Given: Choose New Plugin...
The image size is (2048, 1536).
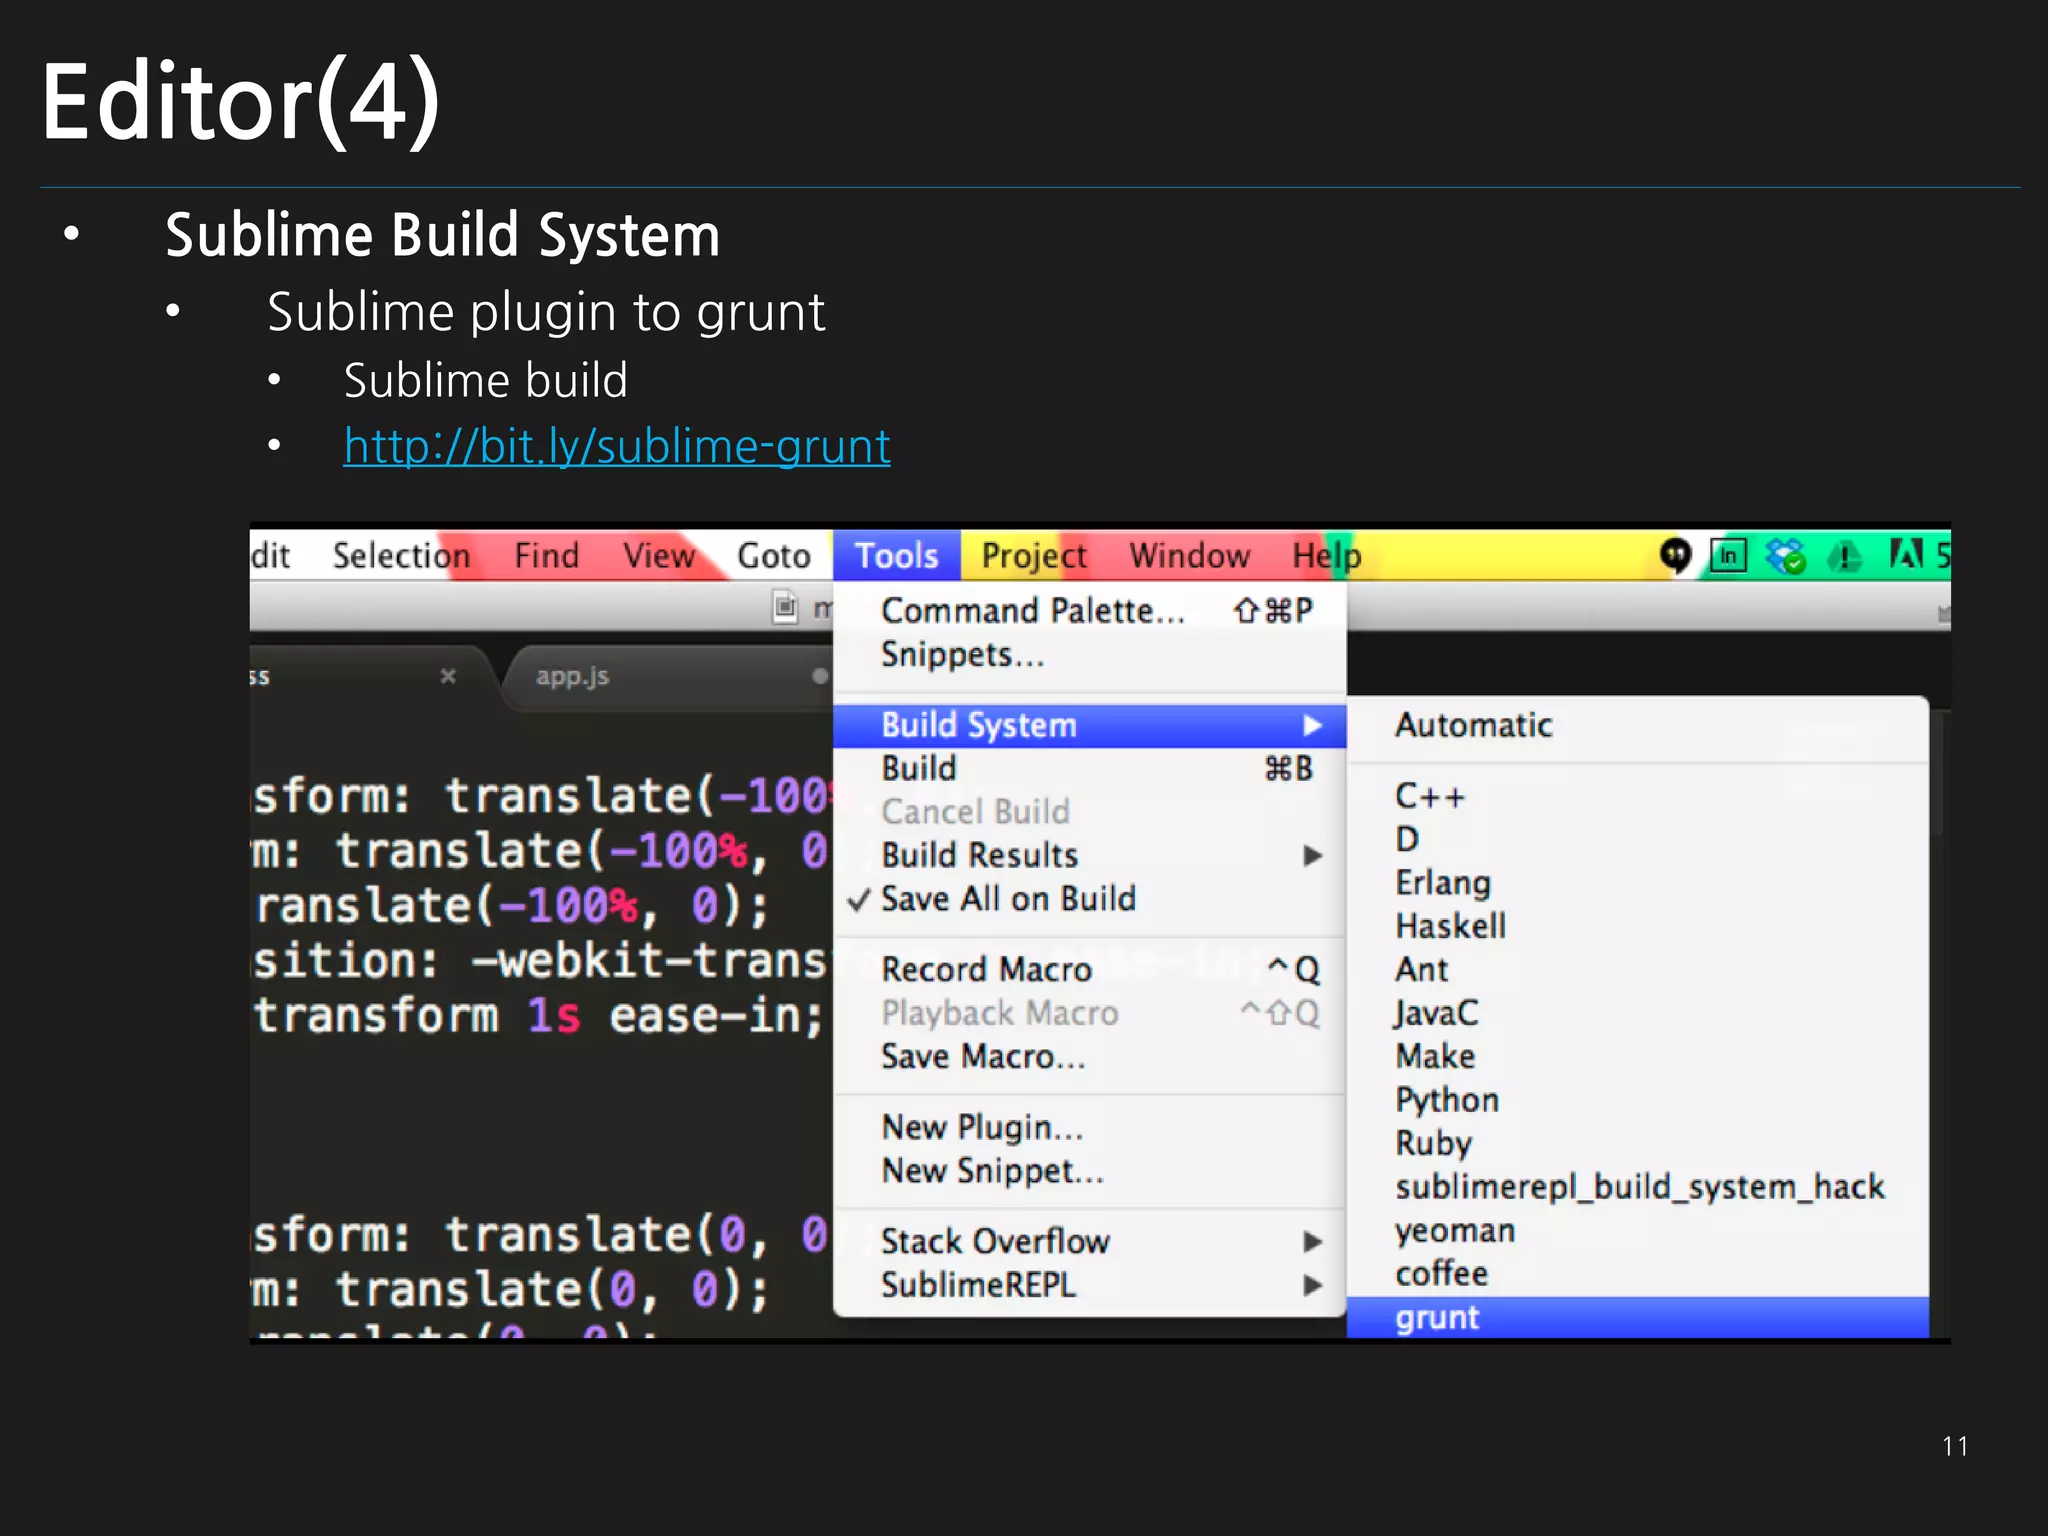Looking at the screenshot, I should tap(1090, 1127).
